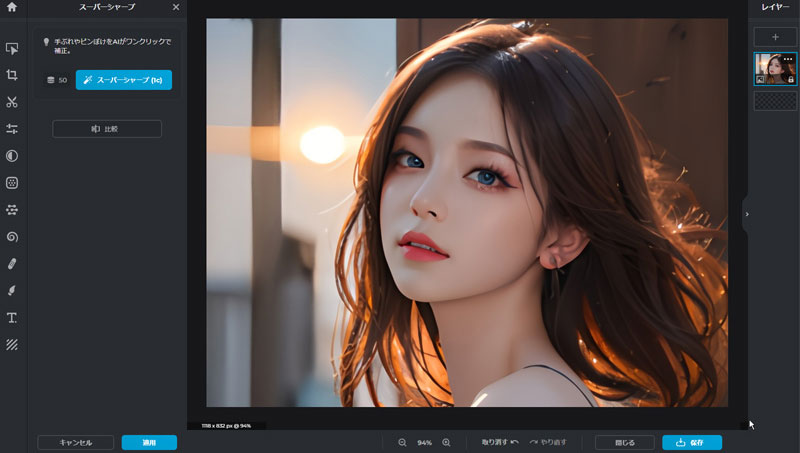Select the Draw brush tool

(12, 291)
